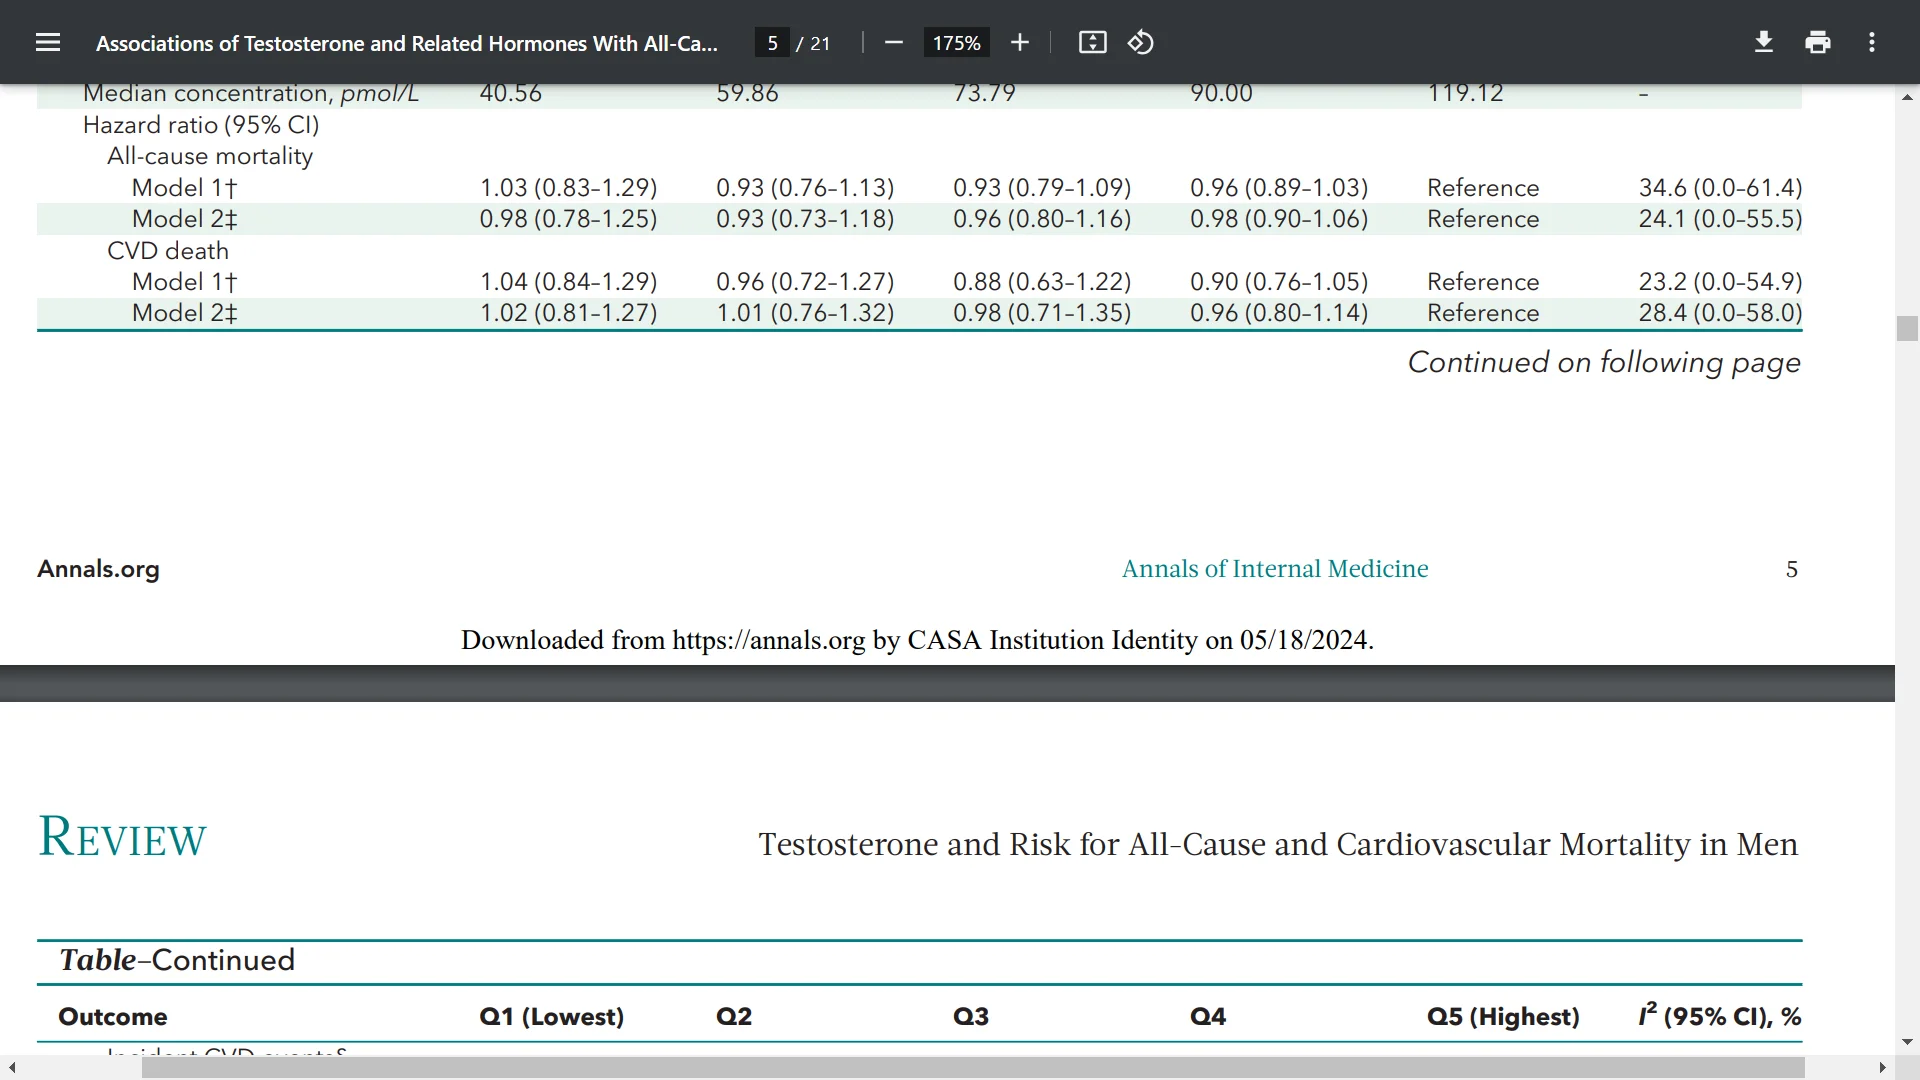Click the total page count '/ 21'

813,43
